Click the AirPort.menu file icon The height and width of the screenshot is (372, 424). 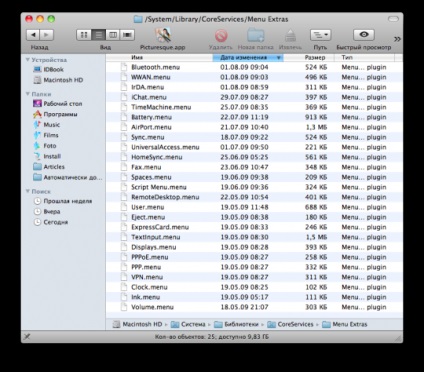(x=124, y=127)
